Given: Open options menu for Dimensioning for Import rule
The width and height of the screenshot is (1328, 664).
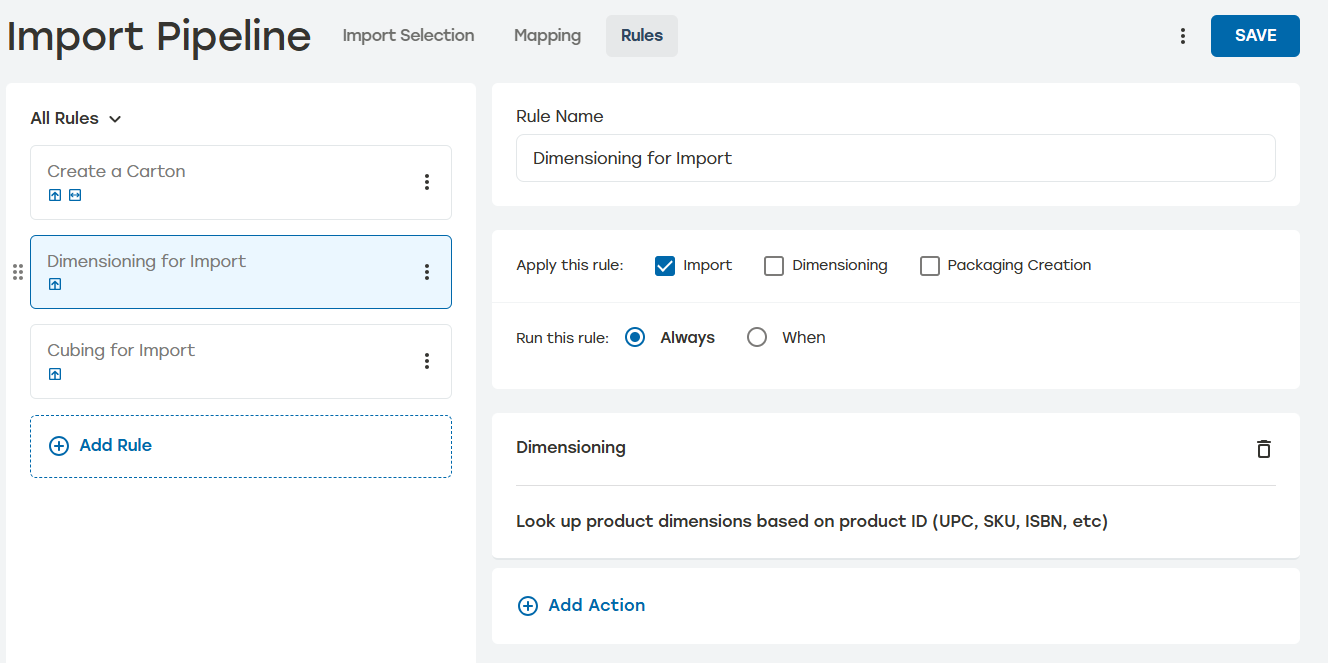Looking at the screenshot, I should tap(427, 272).
